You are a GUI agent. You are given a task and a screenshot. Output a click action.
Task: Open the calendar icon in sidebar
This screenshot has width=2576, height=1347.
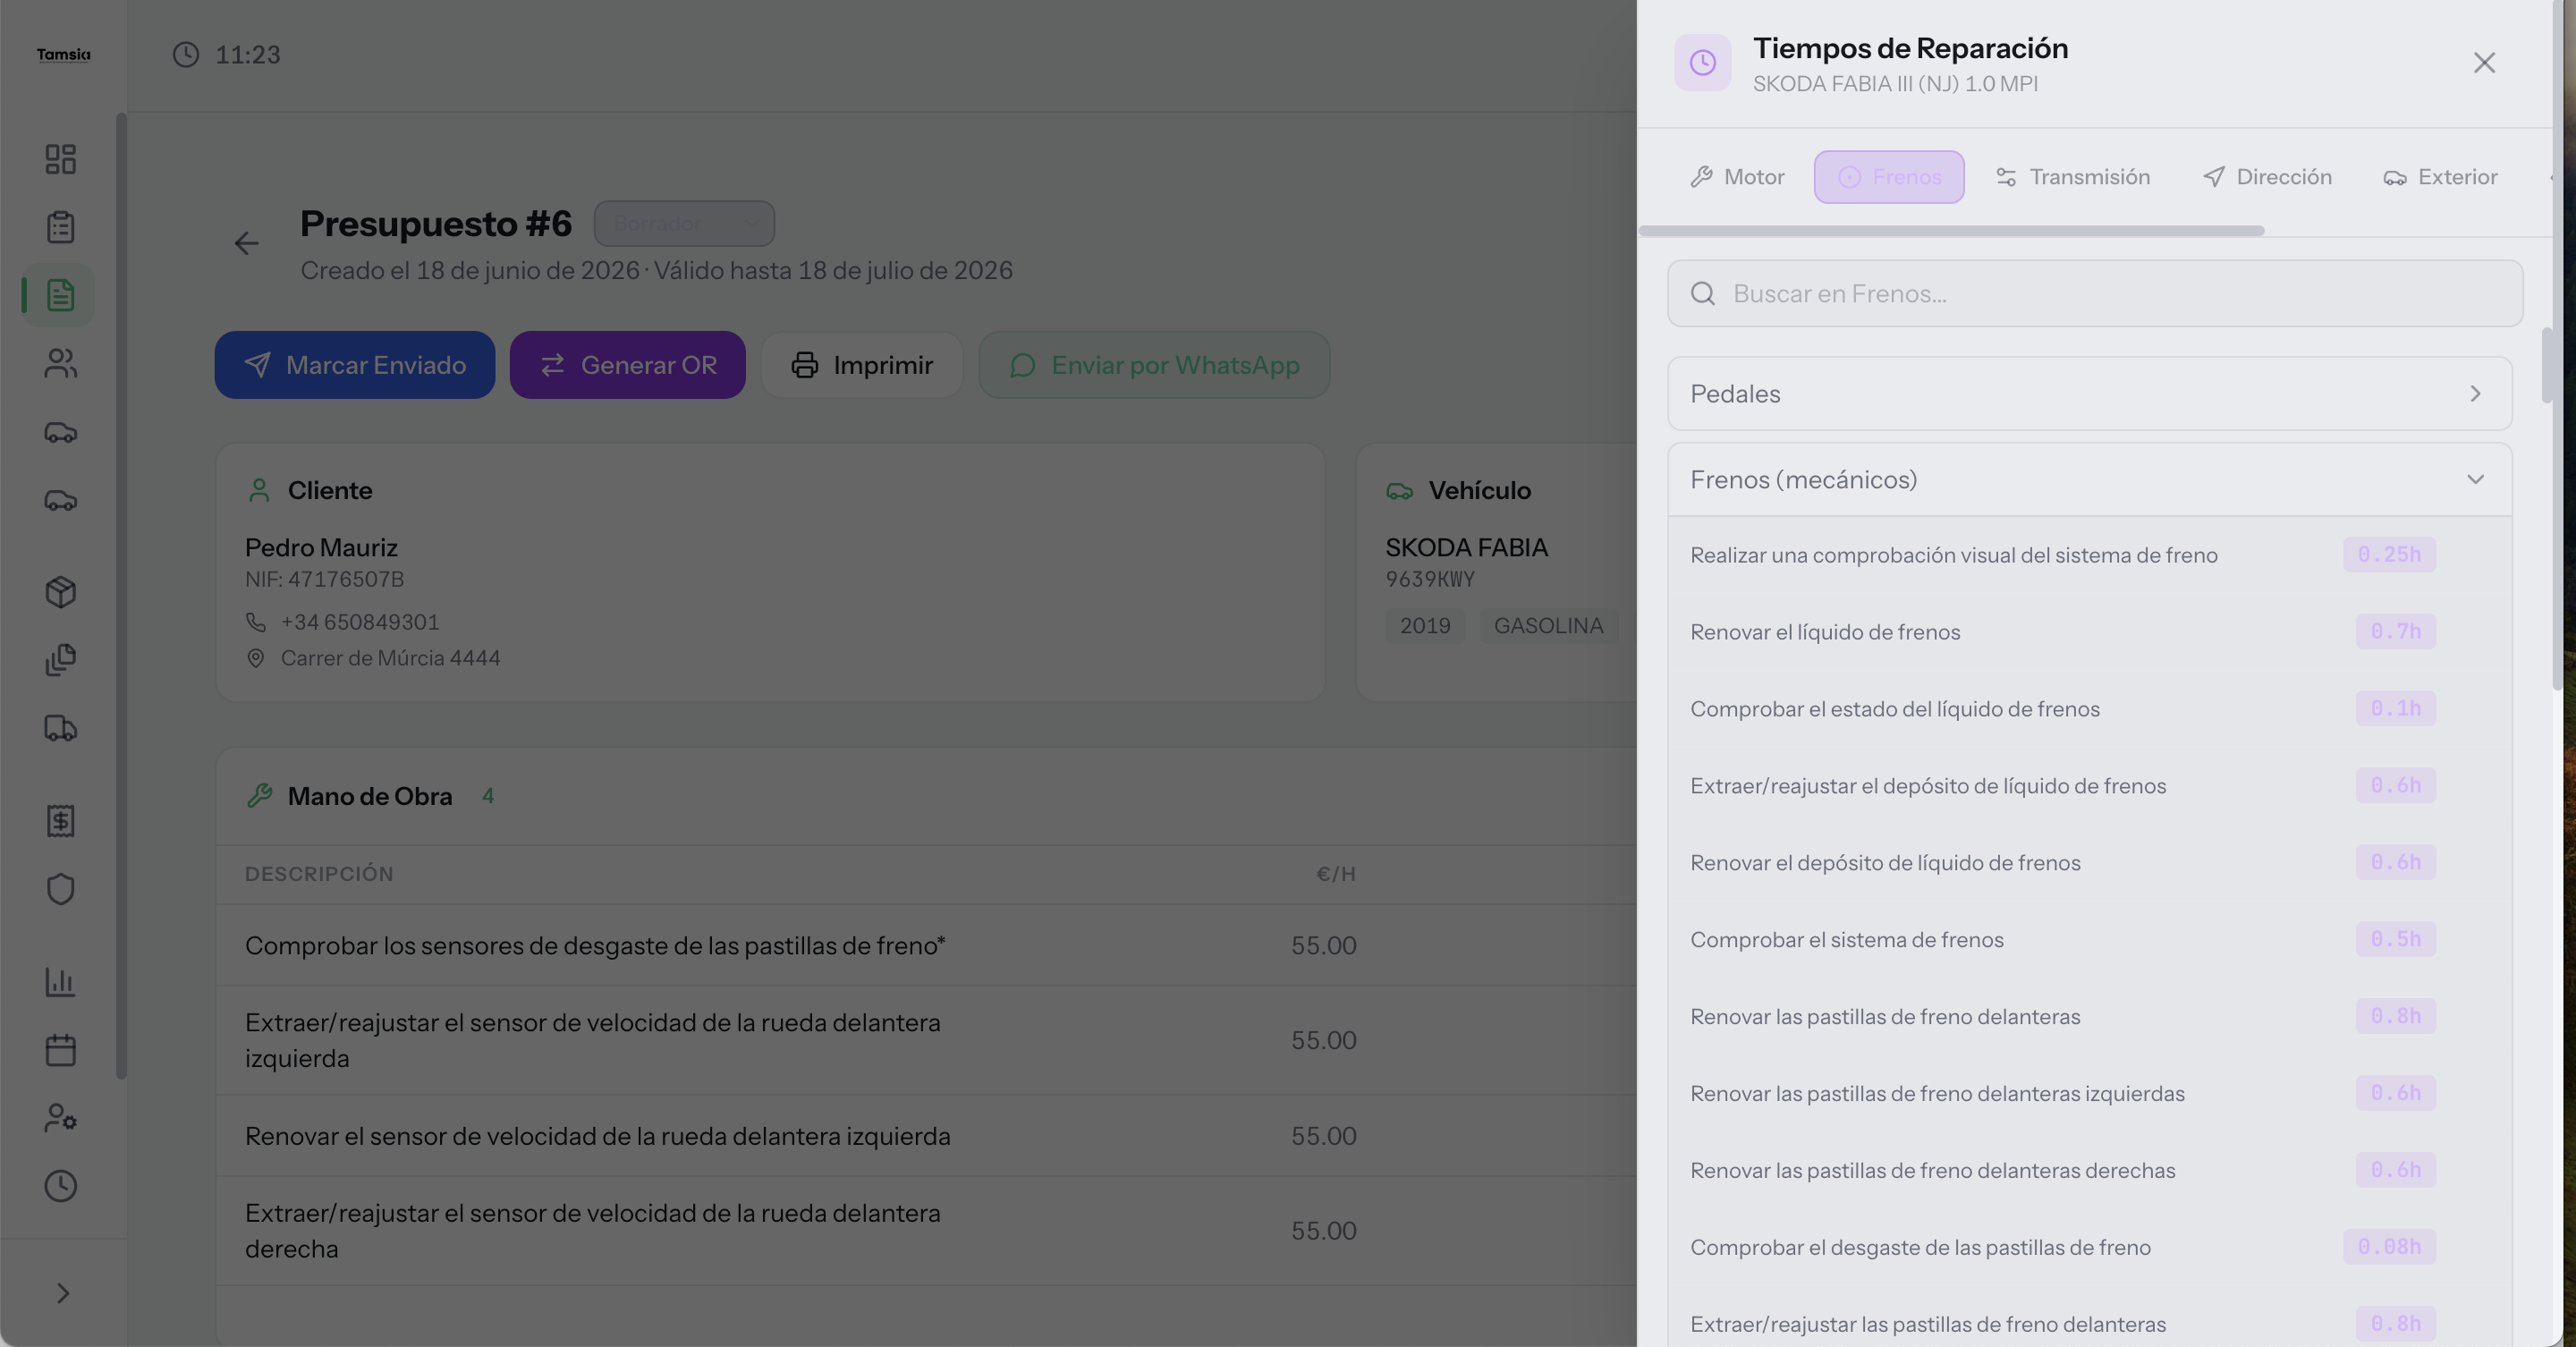click(x=61, y=1050)
